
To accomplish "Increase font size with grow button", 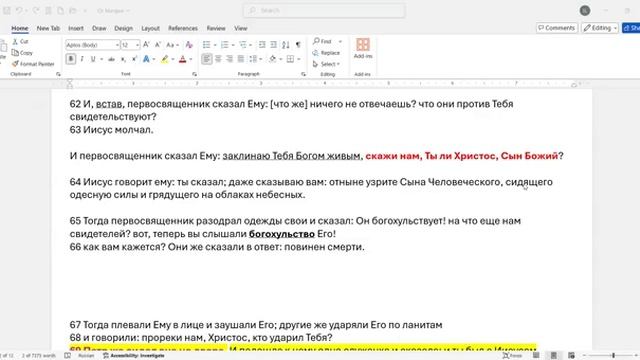I will pos(146,44).
